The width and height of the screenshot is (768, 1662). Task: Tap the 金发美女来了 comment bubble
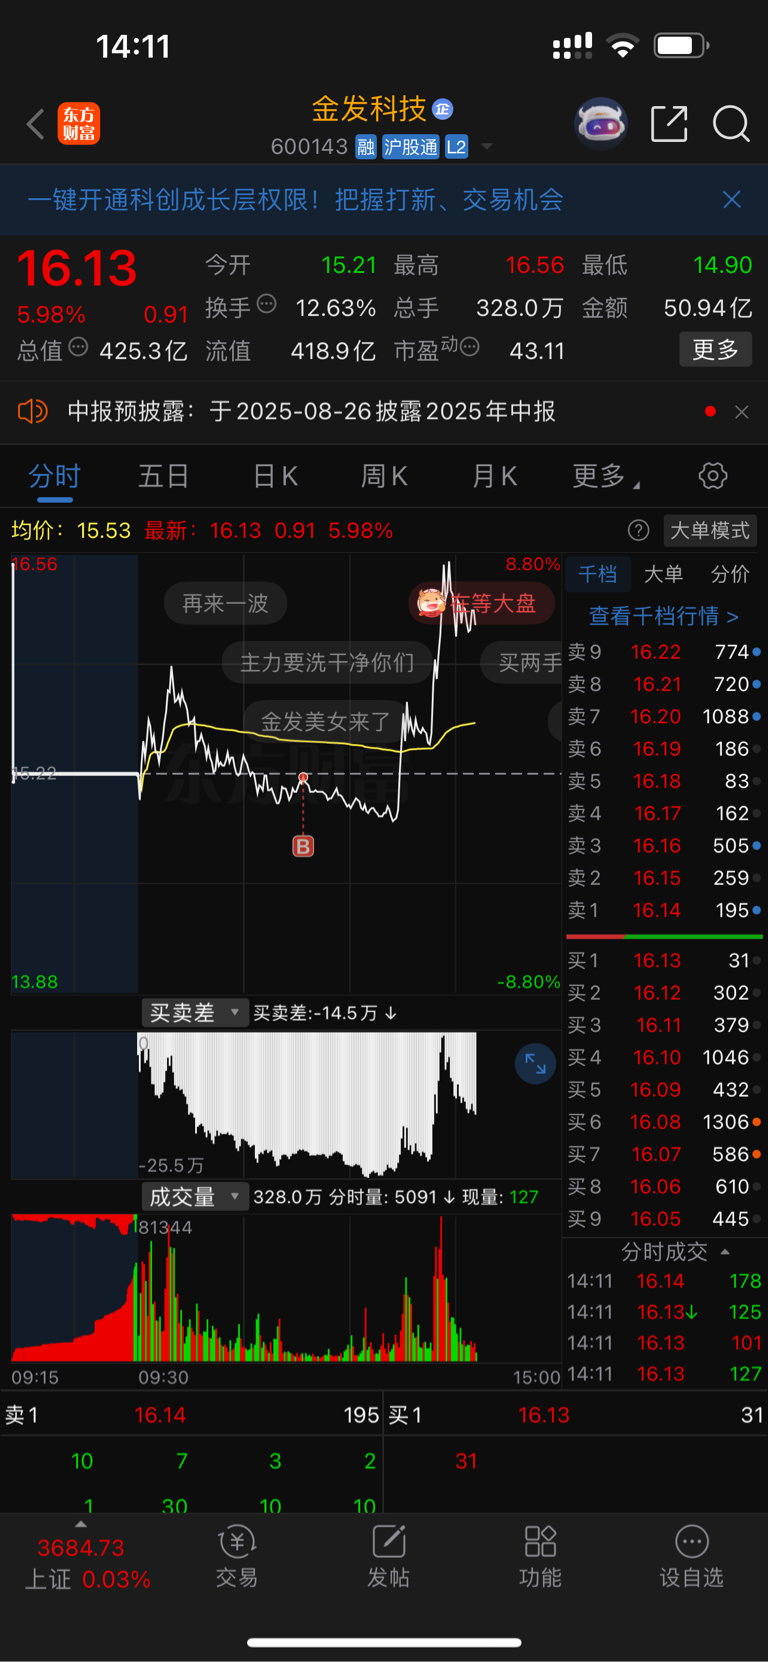[x=326, y=721]
